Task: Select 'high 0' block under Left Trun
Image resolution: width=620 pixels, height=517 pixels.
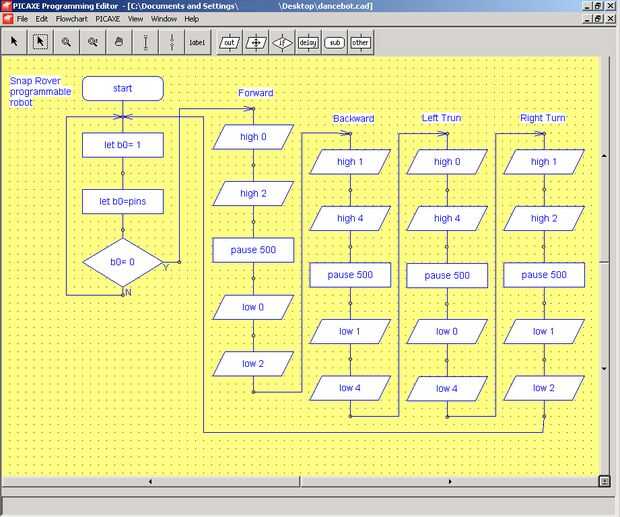Action: click(x=447, y=162)
